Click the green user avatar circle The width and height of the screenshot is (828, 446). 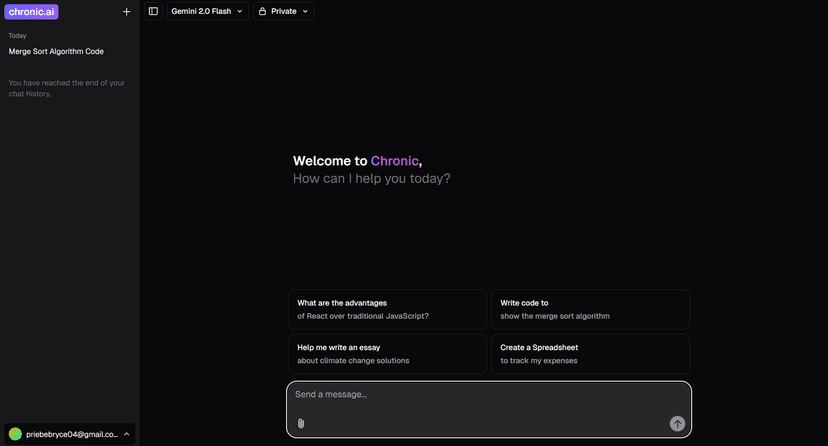coord(15,434)
